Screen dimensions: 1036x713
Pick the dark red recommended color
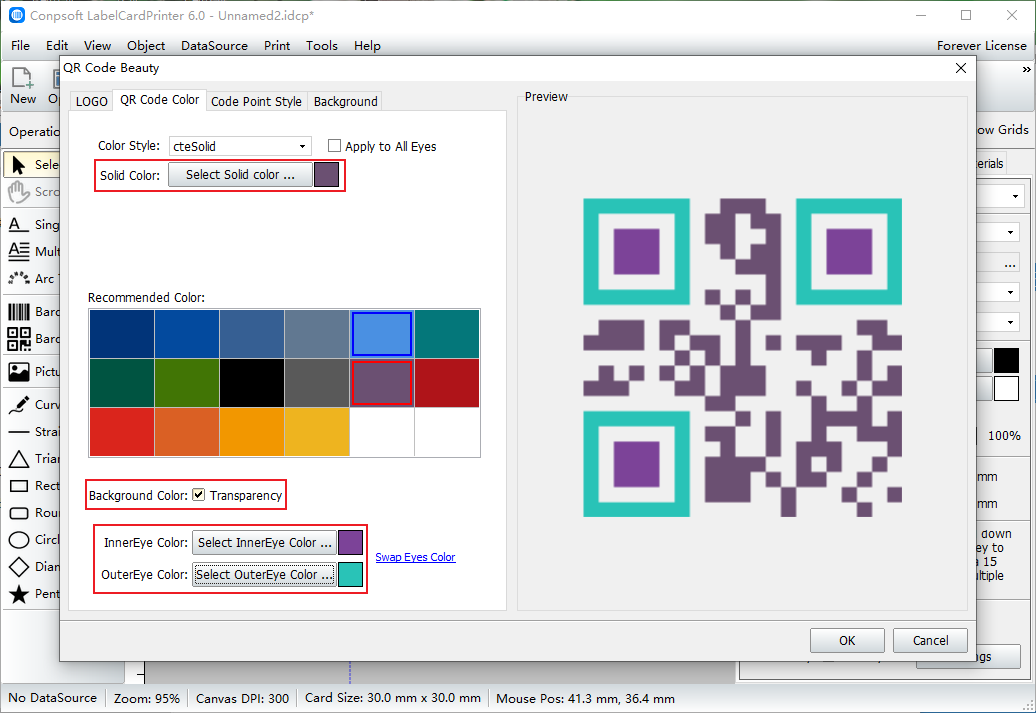pos(447,383)
